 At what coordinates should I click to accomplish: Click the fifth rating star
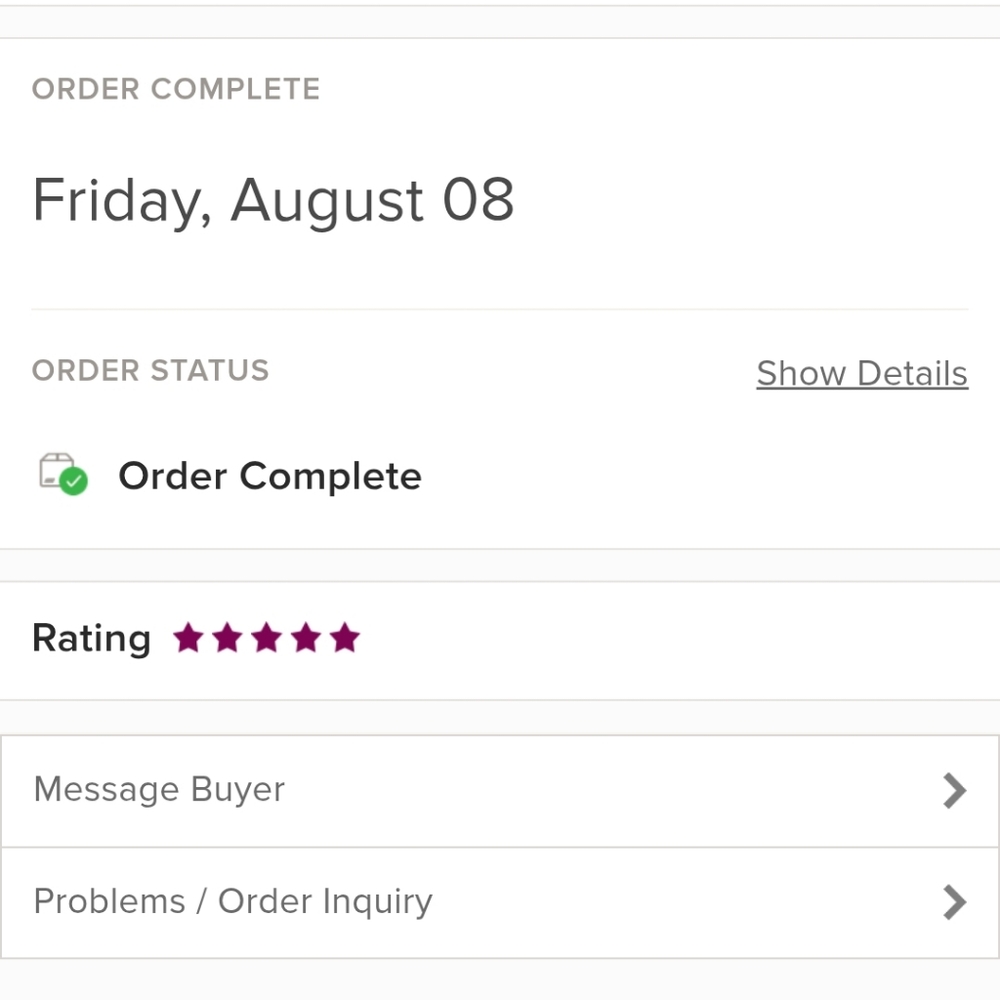pos(345,638)
